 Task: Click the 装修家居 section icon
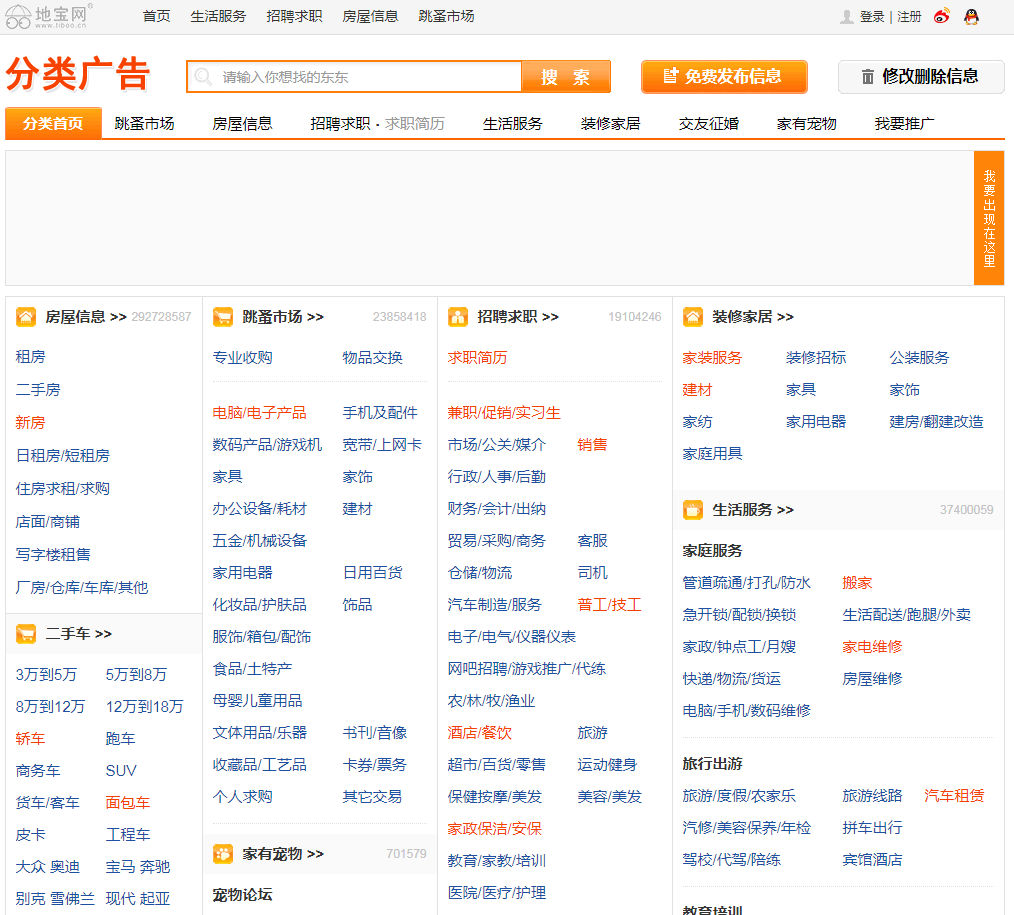click(693, 317)
